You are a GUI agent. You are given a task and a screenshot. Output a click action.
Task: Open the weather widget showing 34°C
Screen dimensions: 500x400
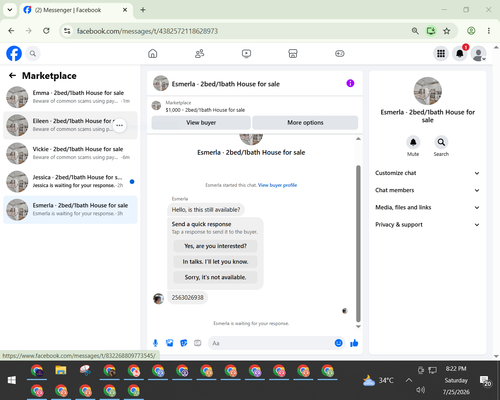point(379,380)
